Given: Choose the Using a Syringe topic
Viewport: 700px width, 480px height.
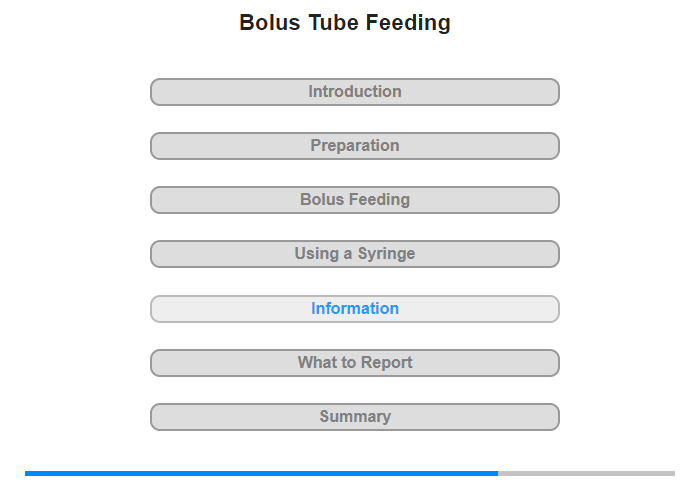Looking at the screenshot, I should 354,254.
